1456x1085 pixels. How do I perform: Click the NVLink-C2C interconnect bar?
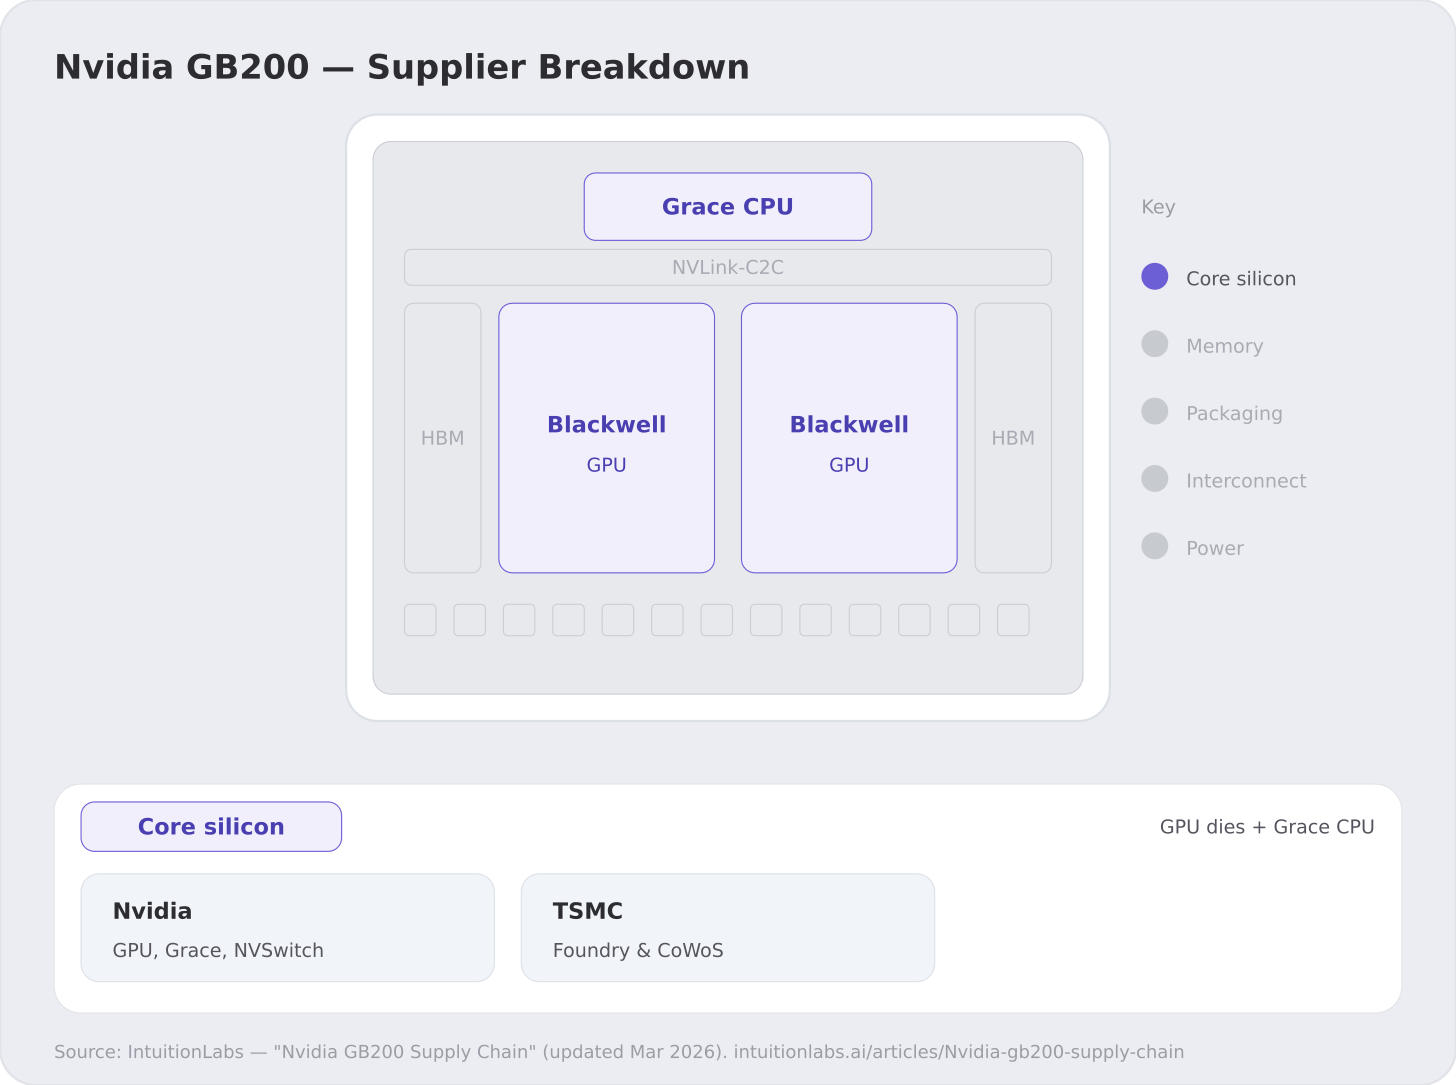[728, 268]
